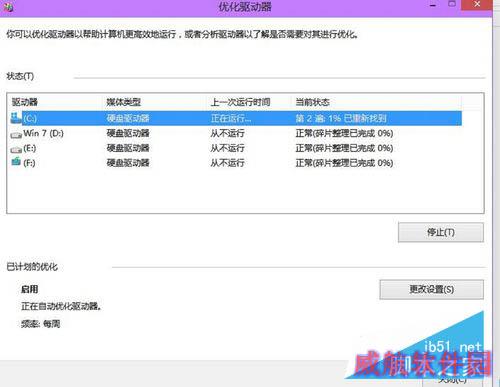500x387 pixels.
Task: Click current status of (E:) row
Action: tap(344, 148)
